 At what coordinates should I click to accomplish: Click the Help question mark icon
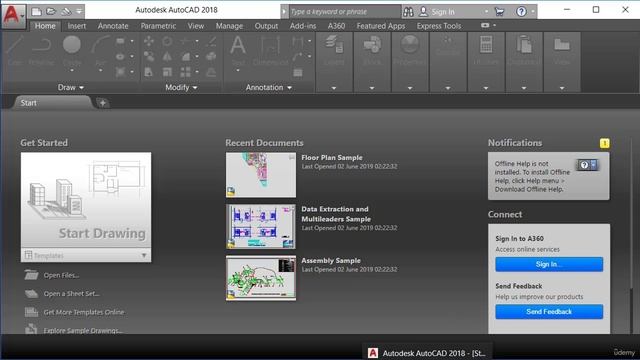coord(521,12)
